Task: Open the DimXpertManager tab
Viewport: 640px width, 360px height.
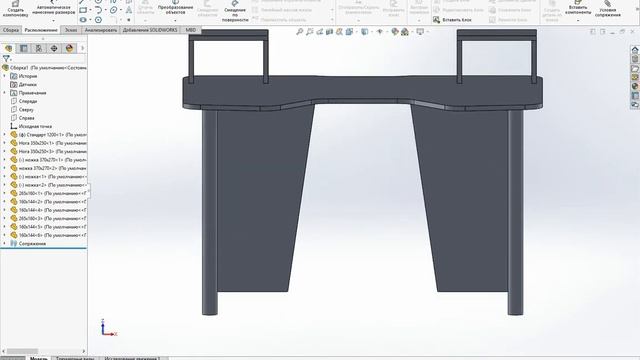Action: coord(54,48)
